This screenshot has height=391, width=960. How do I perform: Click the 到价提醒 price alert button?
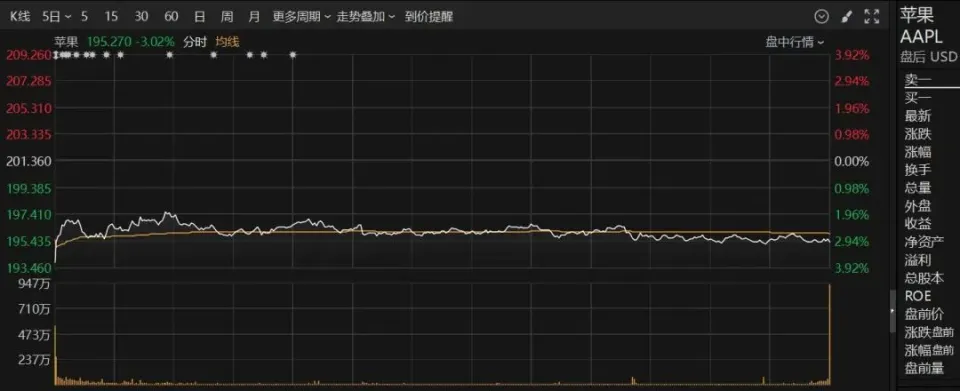coord(429,17)
